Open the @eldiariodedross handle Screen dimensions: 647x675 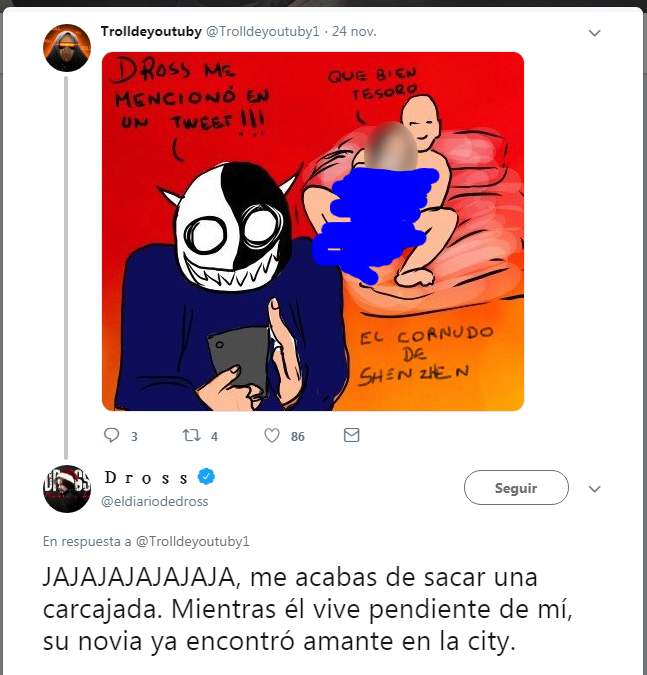(x=155, y=502)
